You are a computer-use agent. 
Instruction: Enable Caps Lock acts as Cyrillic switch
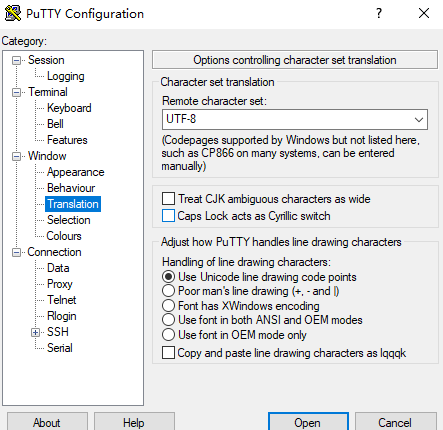pyautogui.click(x=168, y=216)
